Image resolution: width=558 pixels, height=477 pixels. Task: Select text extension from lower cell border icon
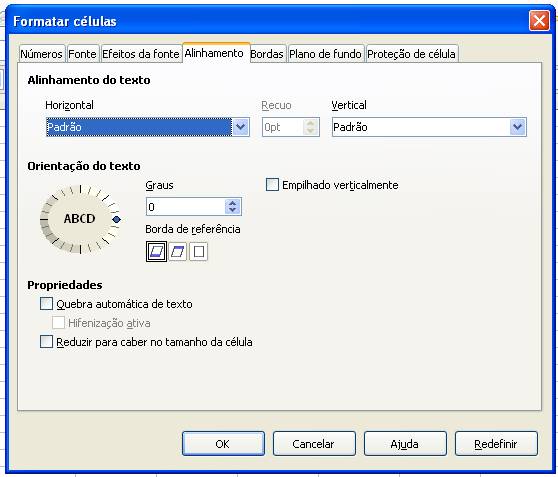point(156,252)
